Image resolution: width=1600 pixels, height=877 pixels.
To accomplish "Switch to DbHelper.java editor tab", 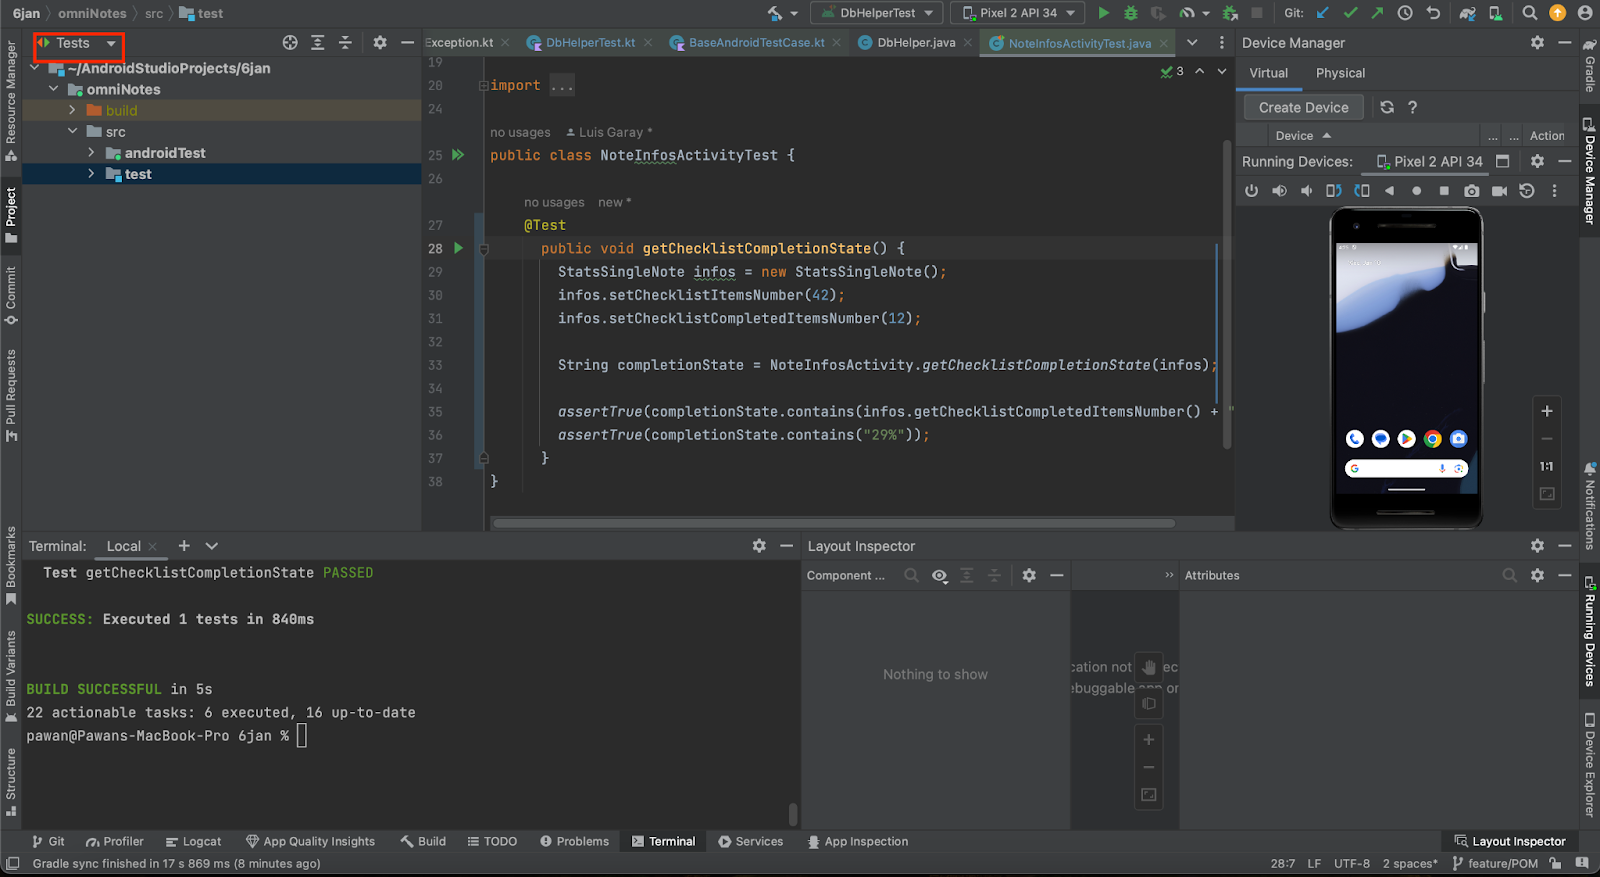I will point(915,43).
